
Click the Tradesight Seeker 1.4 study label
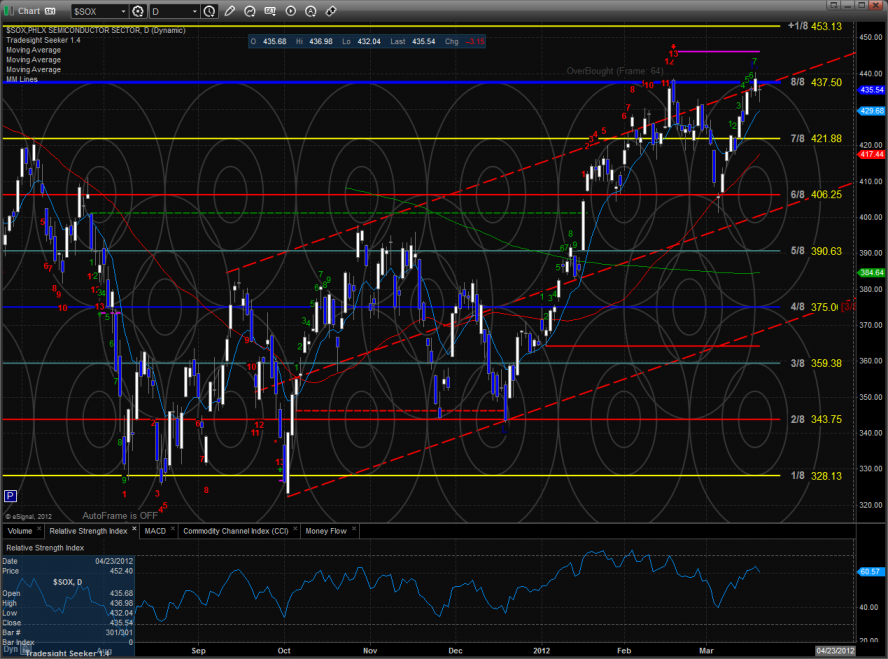[44, 40]
